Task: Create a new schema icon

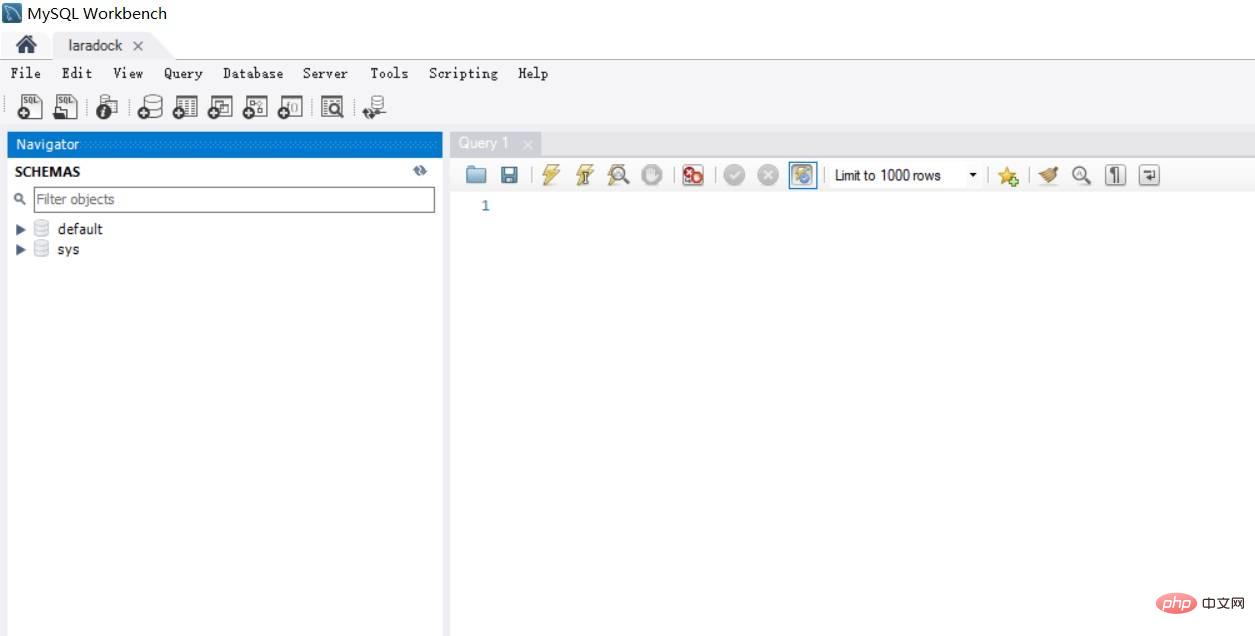Action: click(x=150, y=107)
